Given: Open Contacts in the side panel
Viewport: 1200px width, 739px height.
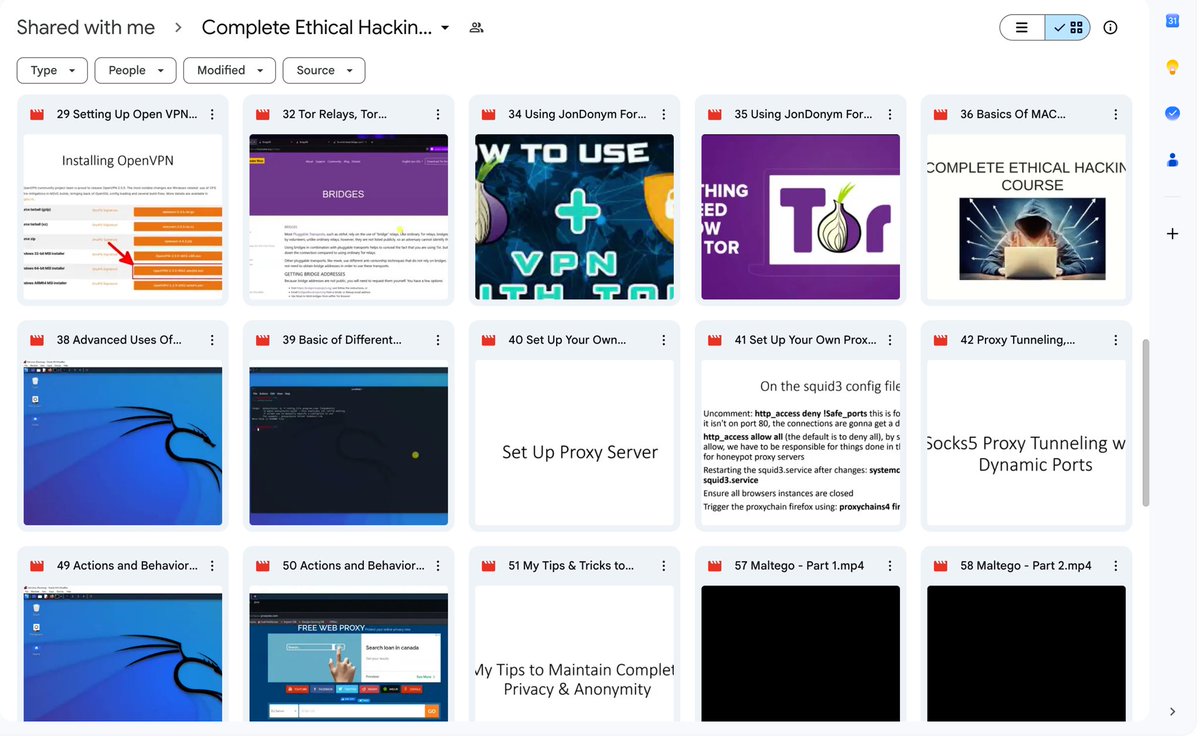Looking at the screenshot, I should 1173,159.
